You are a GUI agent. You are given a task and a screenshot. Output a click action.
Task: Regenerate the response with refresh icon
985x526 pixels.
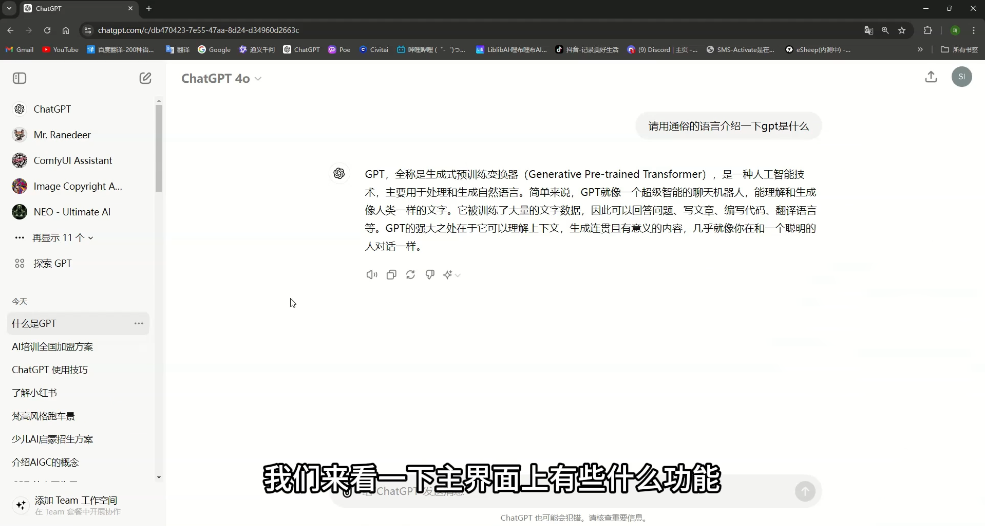click(410, 275)
